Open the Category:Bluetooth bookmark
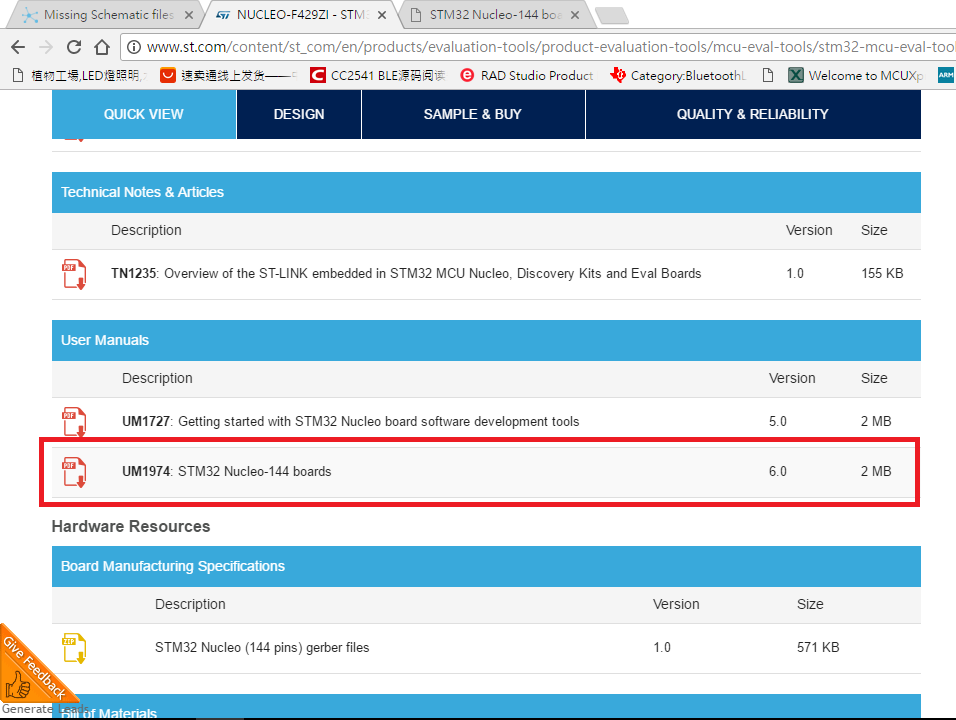The image size is (956, 720). [678, 75]
